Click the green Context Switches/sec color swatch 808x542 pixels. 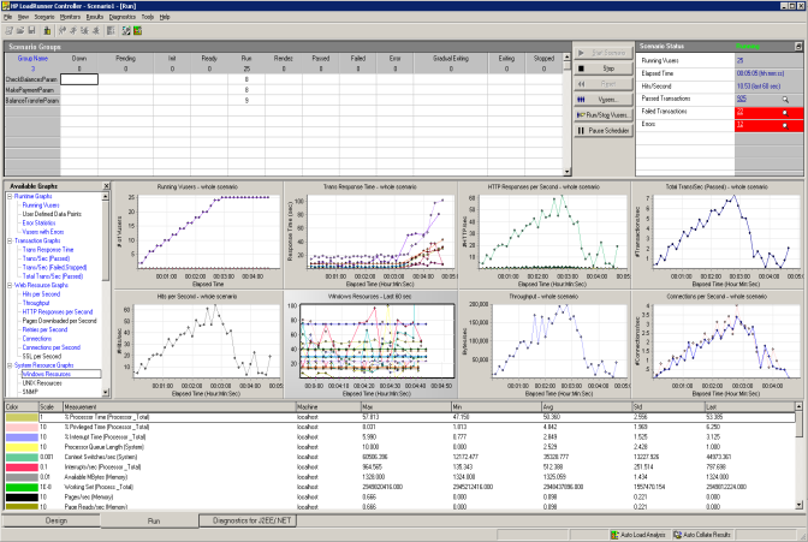20,457
